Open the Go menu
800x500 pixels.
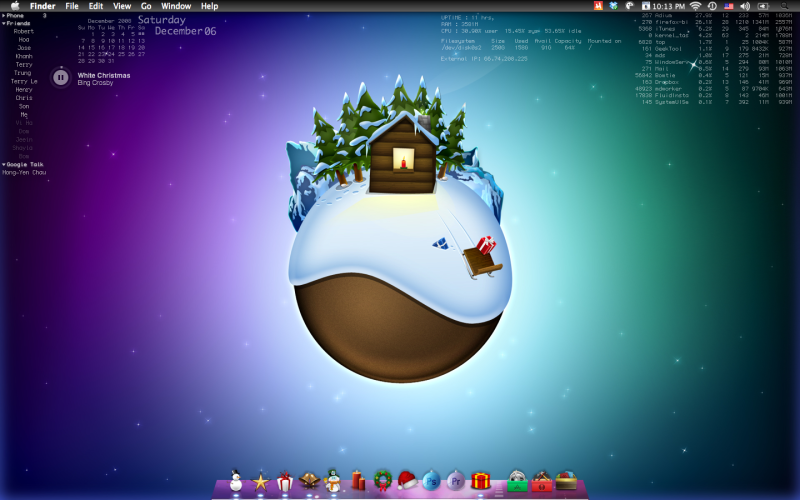[x=146, y=6]
